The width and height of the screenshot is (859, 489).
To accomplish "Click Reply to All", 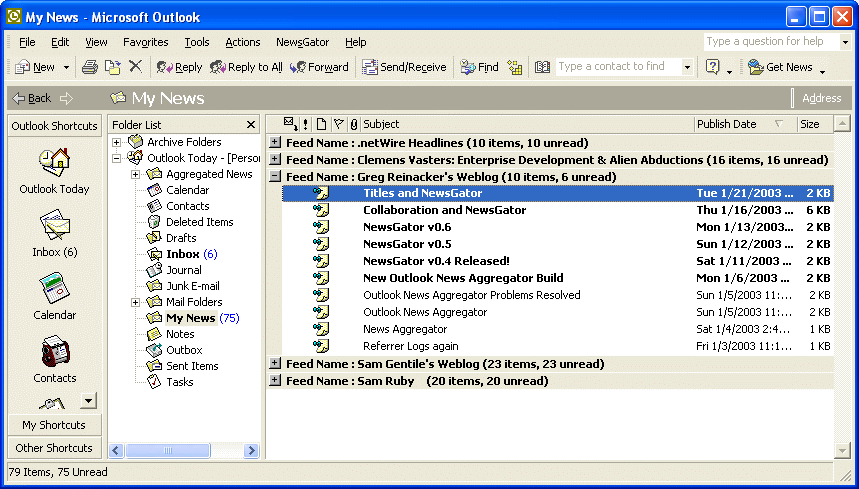I will coord(246,67).
